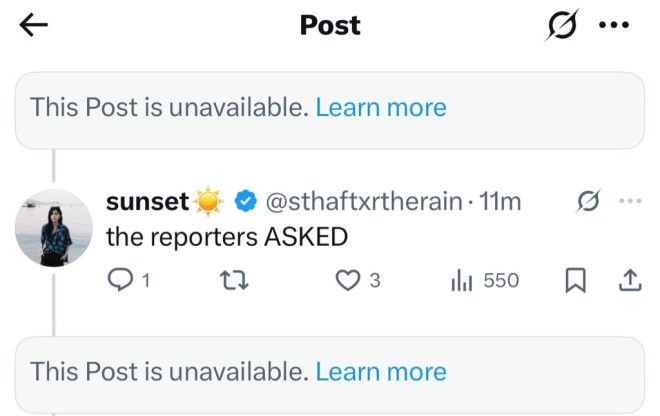The width and height of the screenshot is (660, 416).
Task: Click Learn more in the top unavailable post
Action: point(381,107)
